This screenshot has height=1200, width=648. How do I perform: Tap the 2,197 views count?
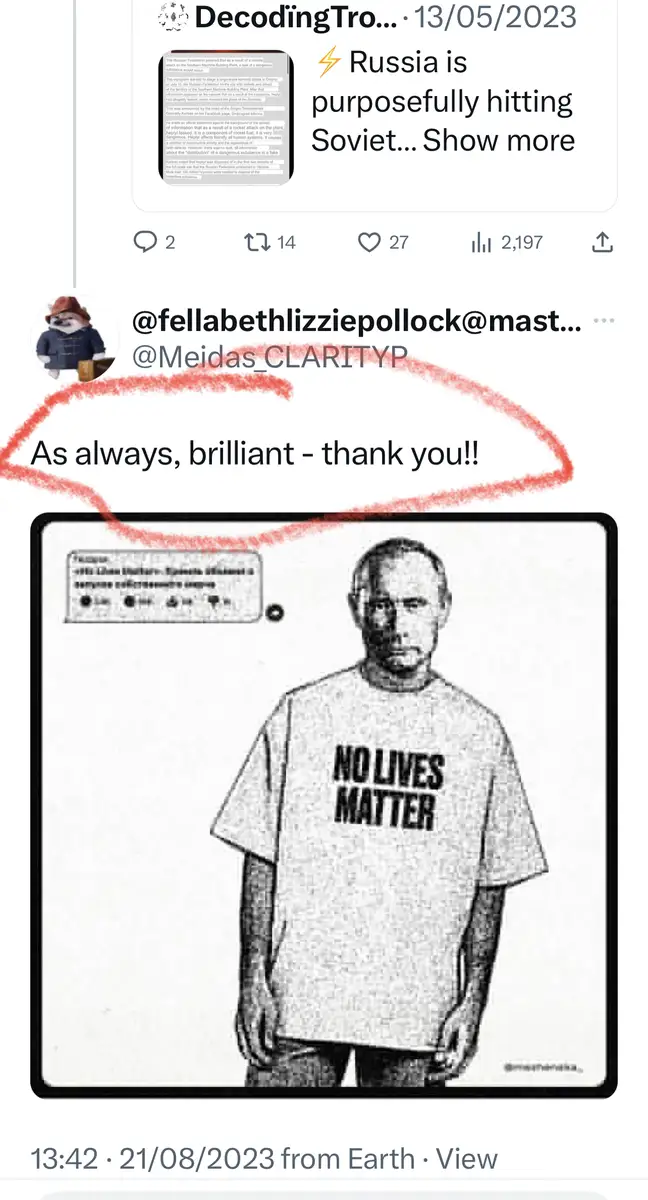pos(523,241)
